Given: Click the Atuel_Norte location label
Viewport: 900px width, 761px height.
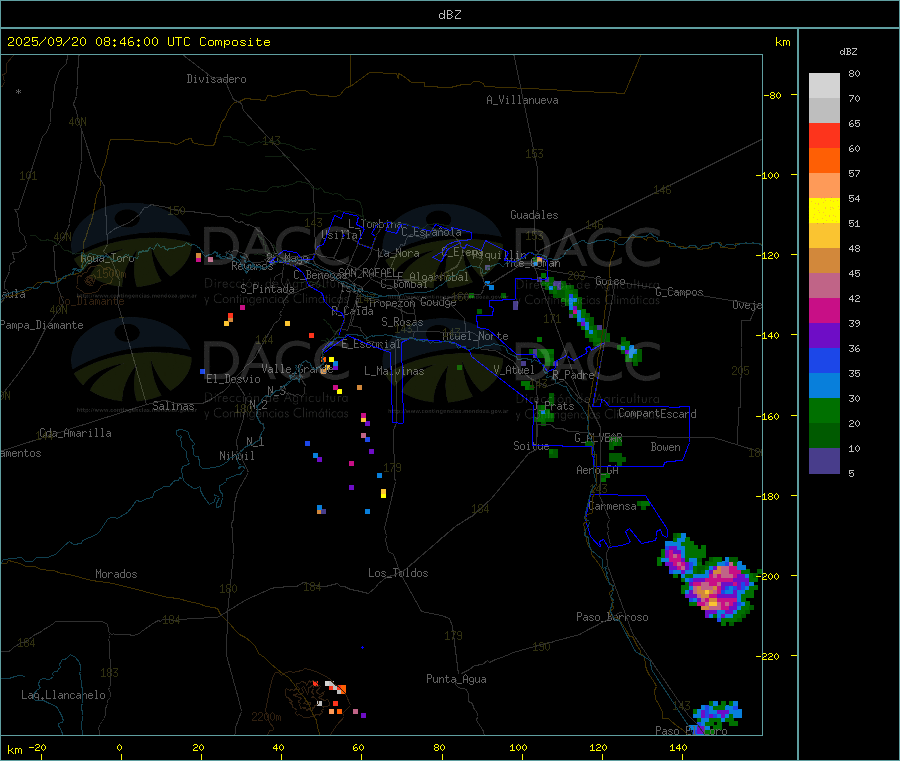Looking at the screenshot, I should [475, 336].
